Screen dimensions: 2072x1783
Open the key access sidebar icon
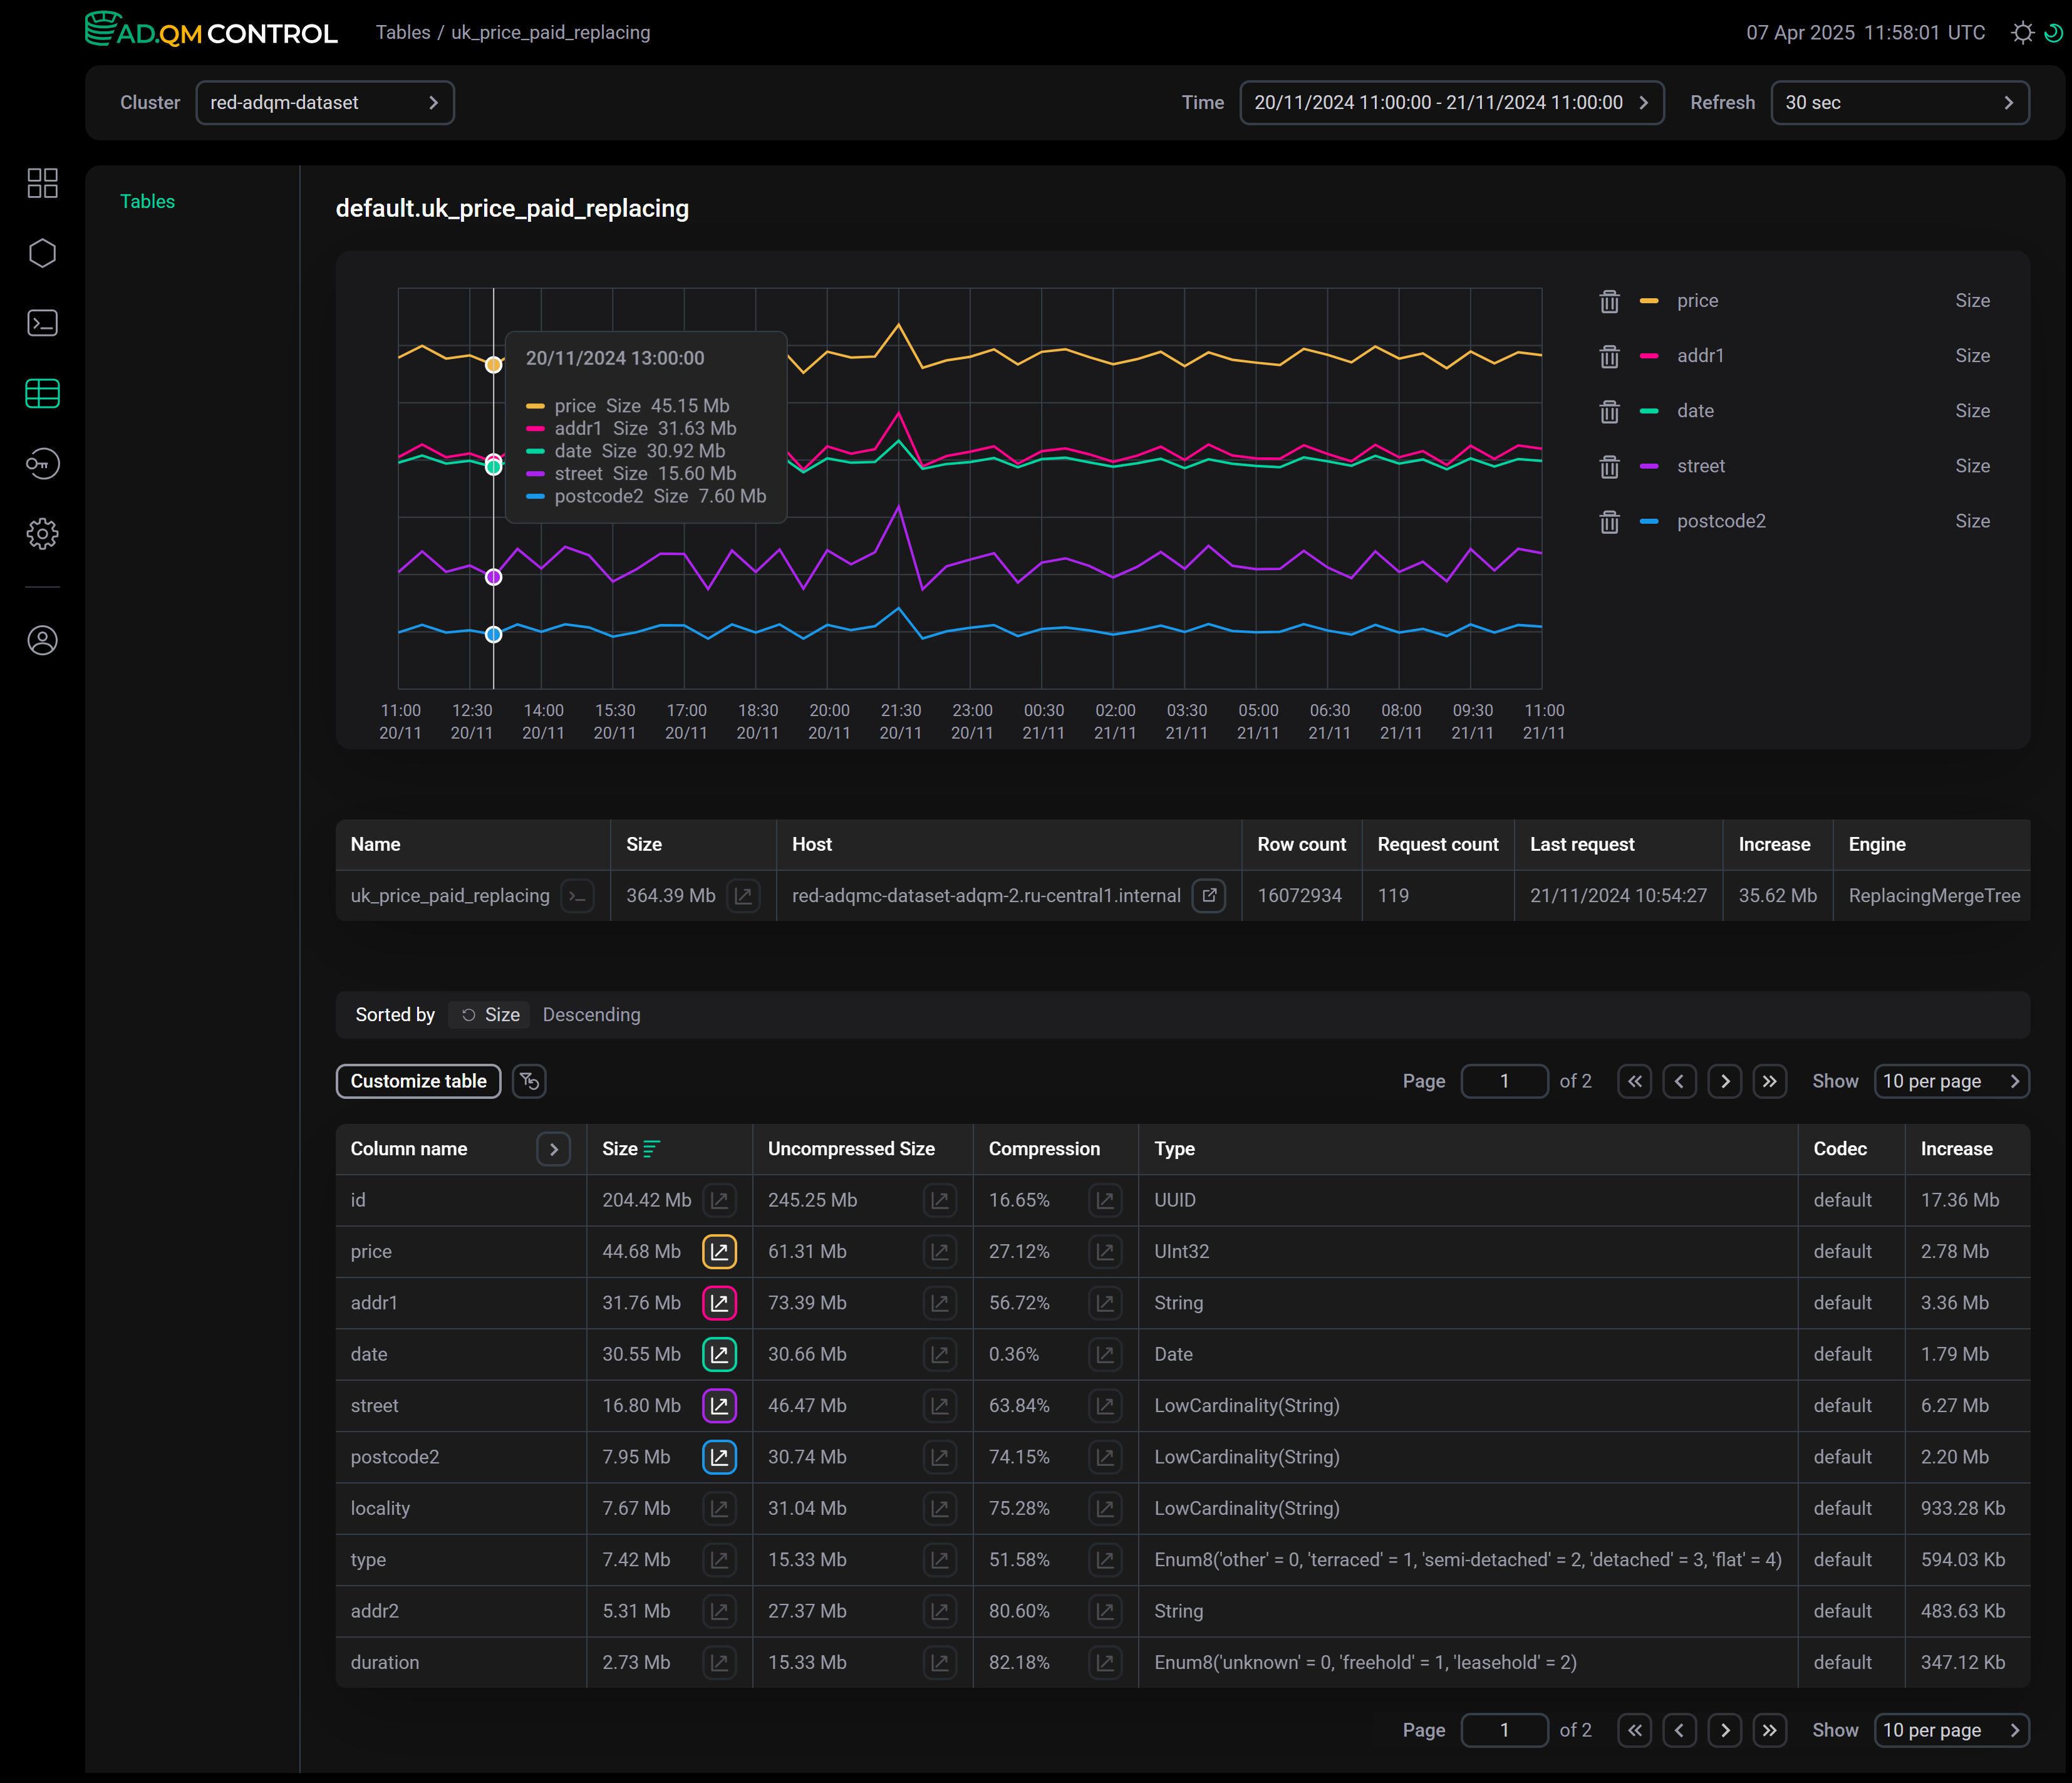[42, 464]
